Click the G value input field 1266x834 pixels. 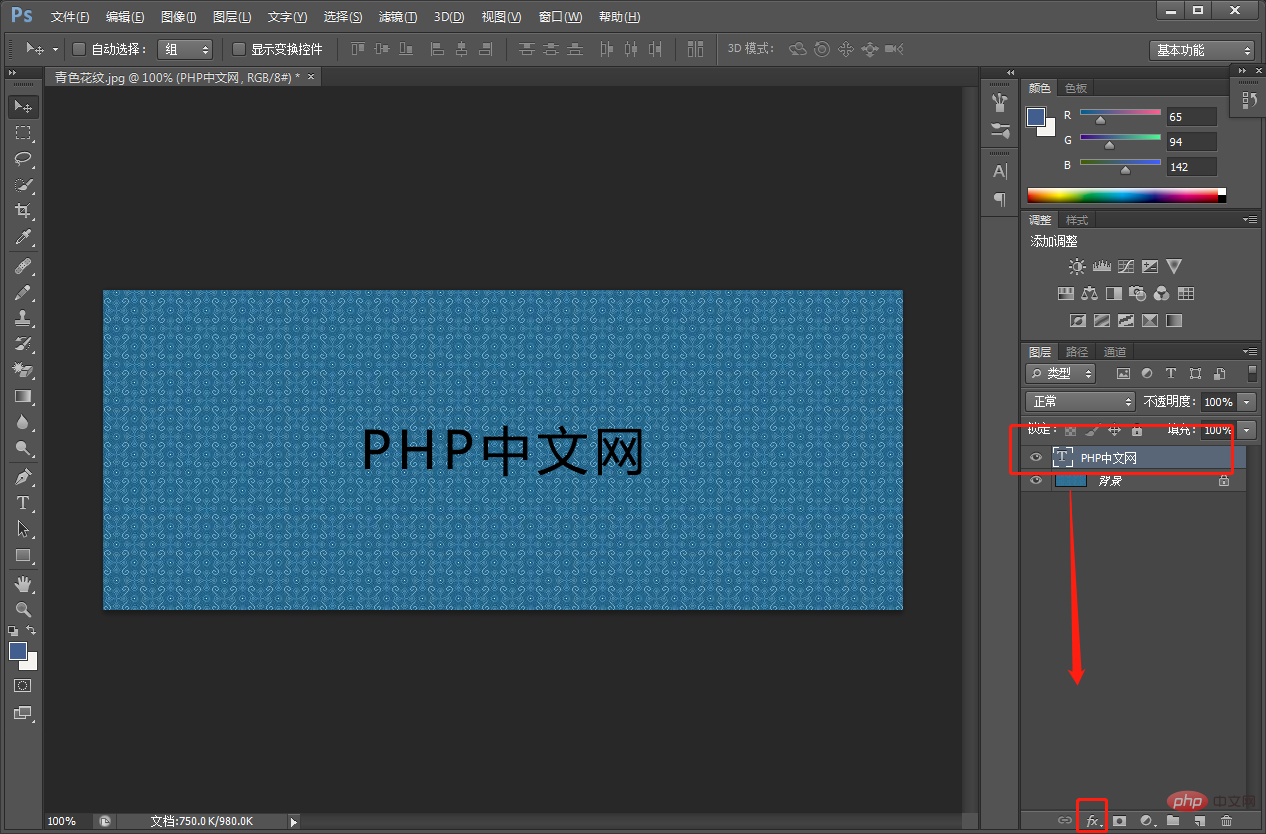point(1191,142)
